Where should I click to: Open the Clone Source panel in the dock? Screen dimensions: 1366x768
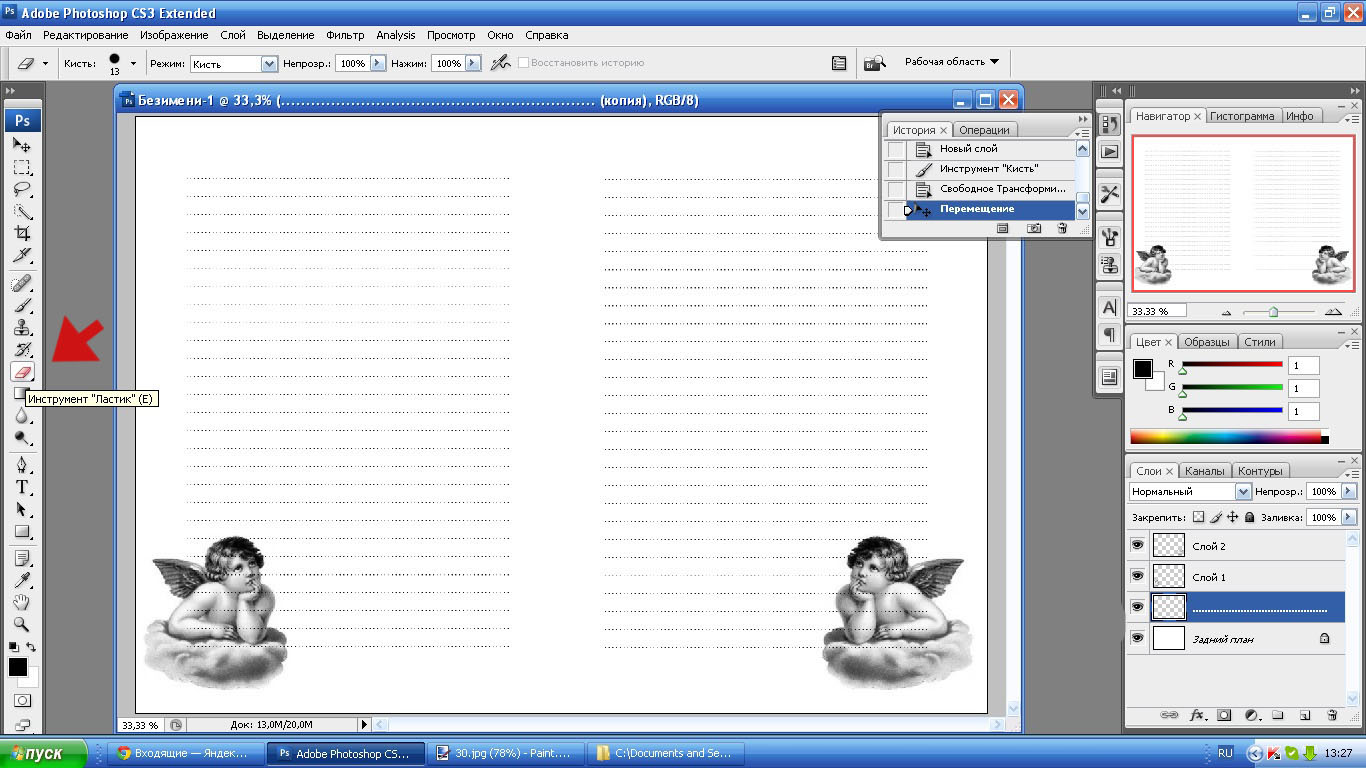point(1109,265)
